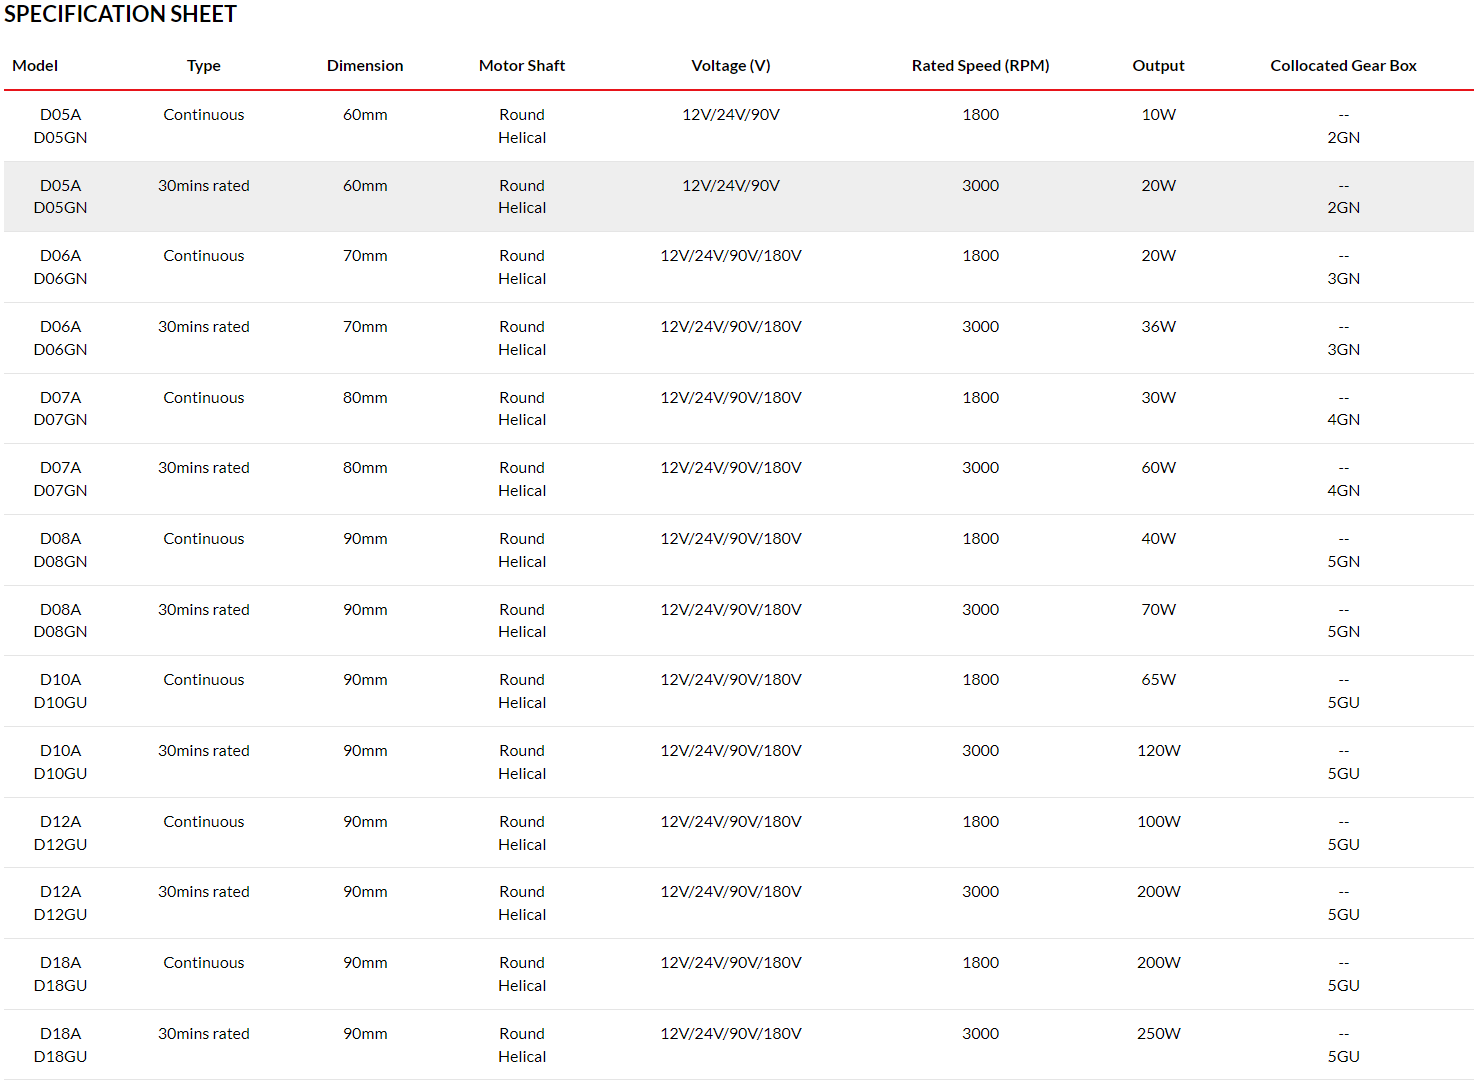
Task: Click 1800 rated speed in the 65W row
Action: pos(981,679)
